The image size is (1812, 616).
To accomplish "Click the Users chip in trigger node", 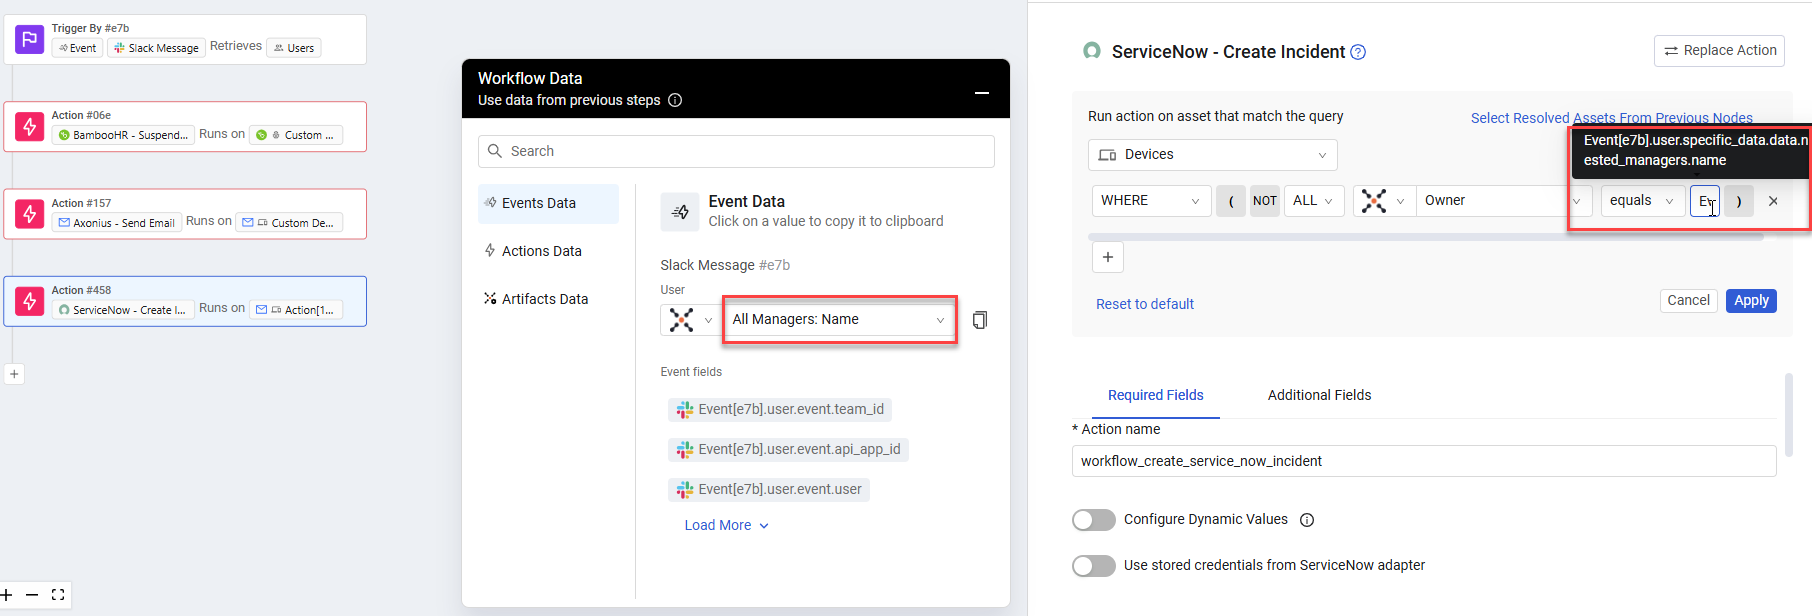I will [x=294, y=48].
